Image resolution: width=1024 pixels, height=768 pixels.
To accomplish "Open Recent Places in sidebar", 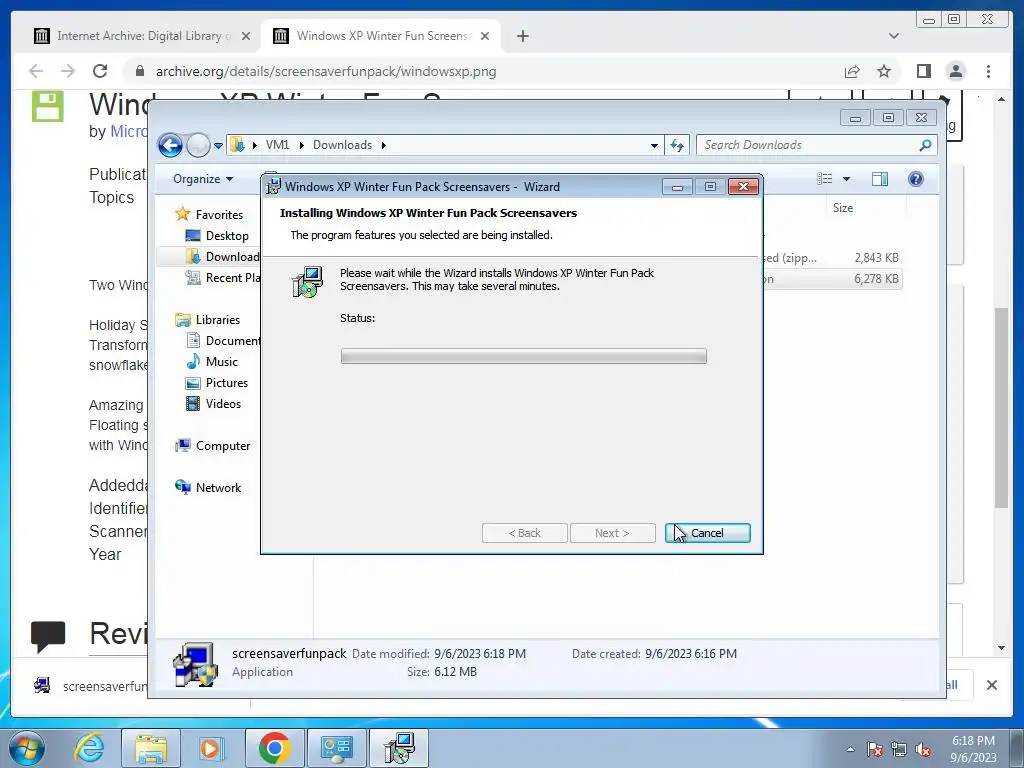I will (x=223, y=278).
